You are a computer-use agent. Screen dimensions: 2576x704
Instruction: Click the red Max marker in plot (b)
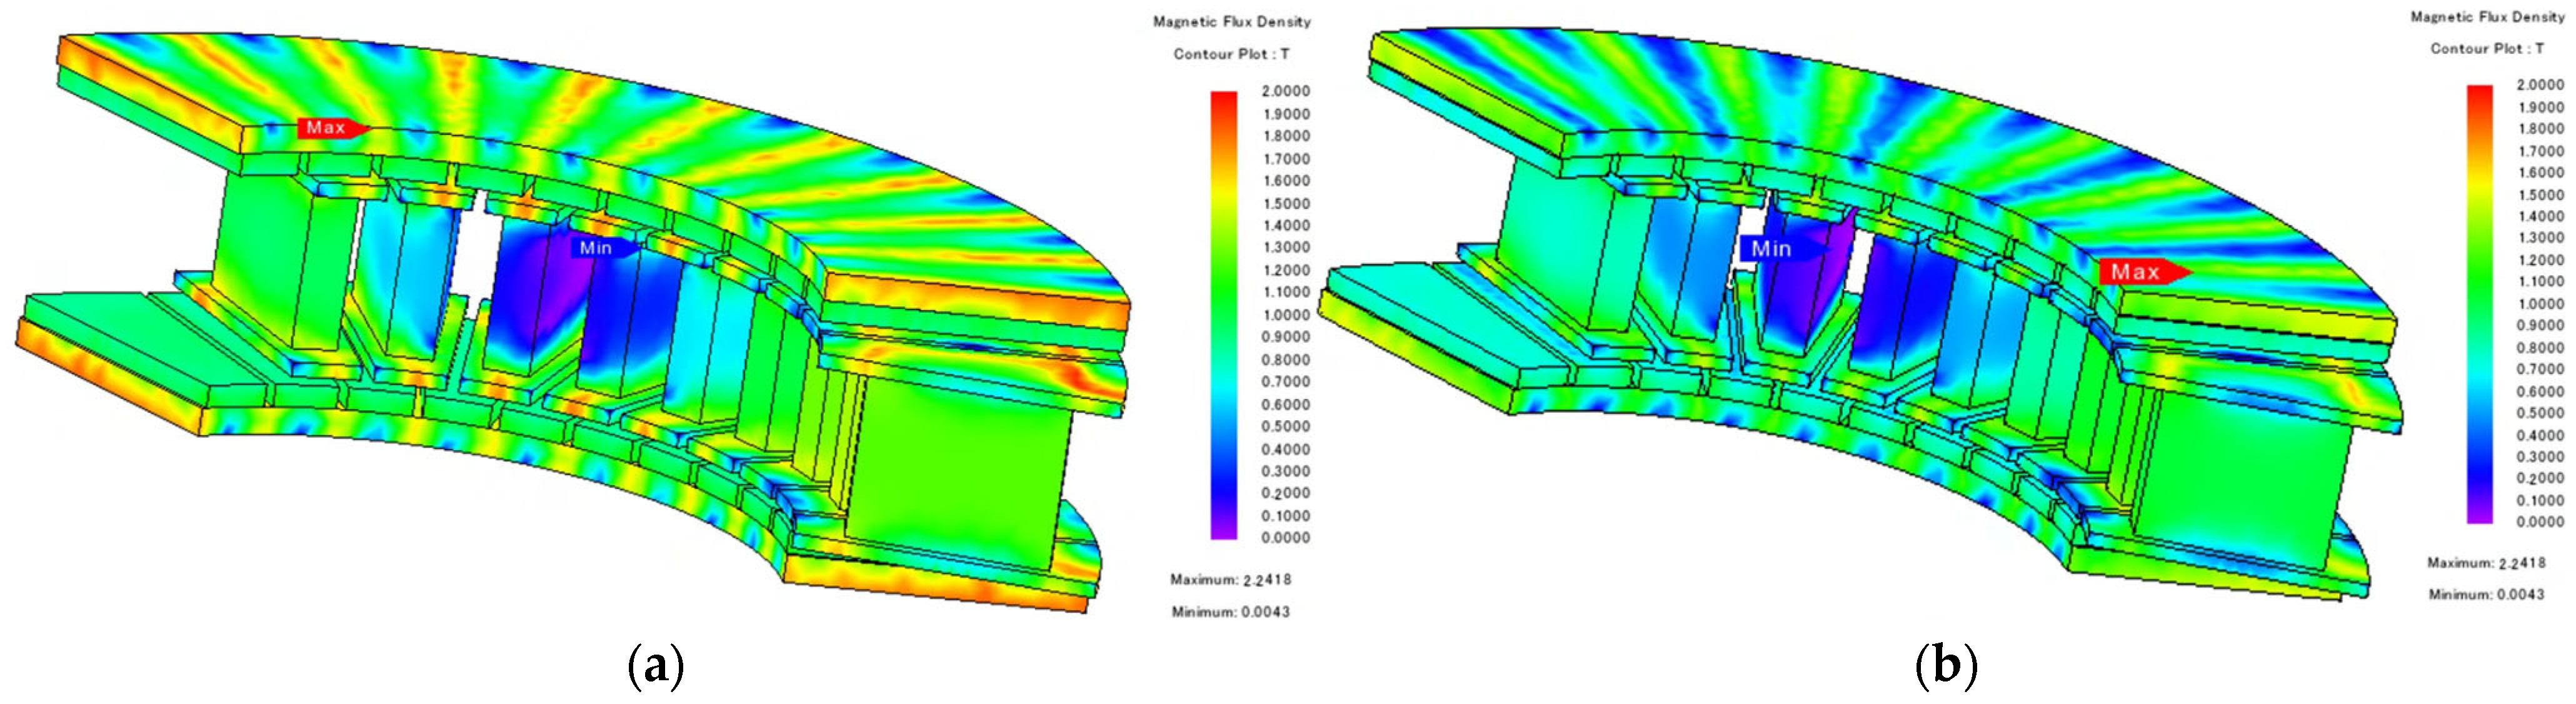[x=2140, y=271]
